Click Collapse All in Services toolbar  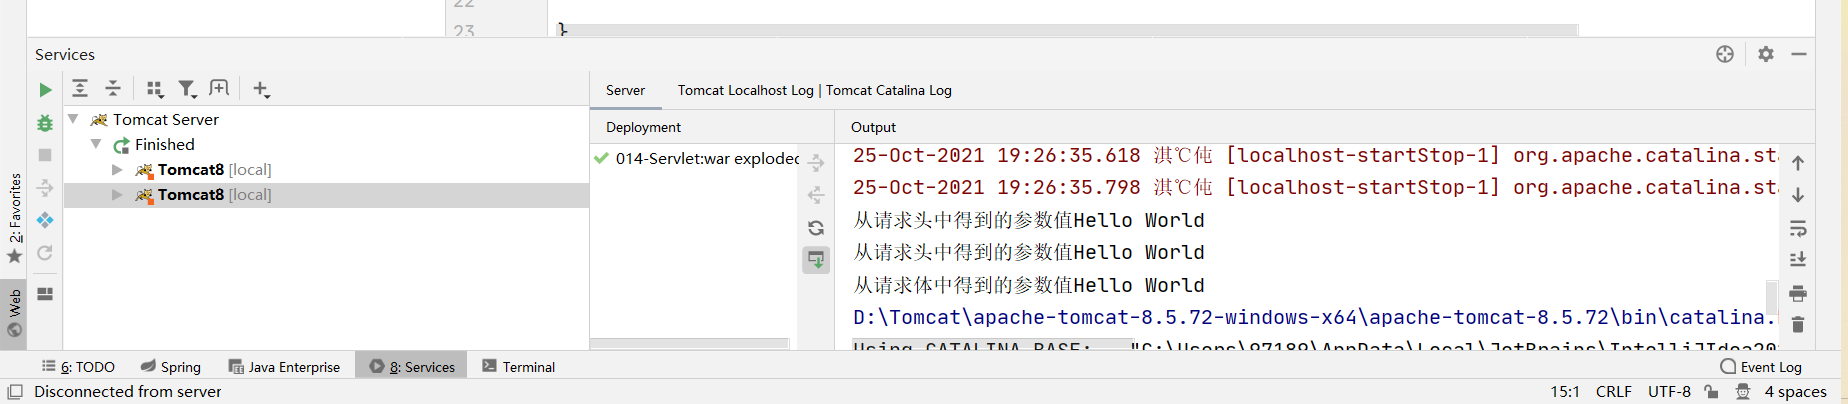pyautogui.click(x=113, y=89)
